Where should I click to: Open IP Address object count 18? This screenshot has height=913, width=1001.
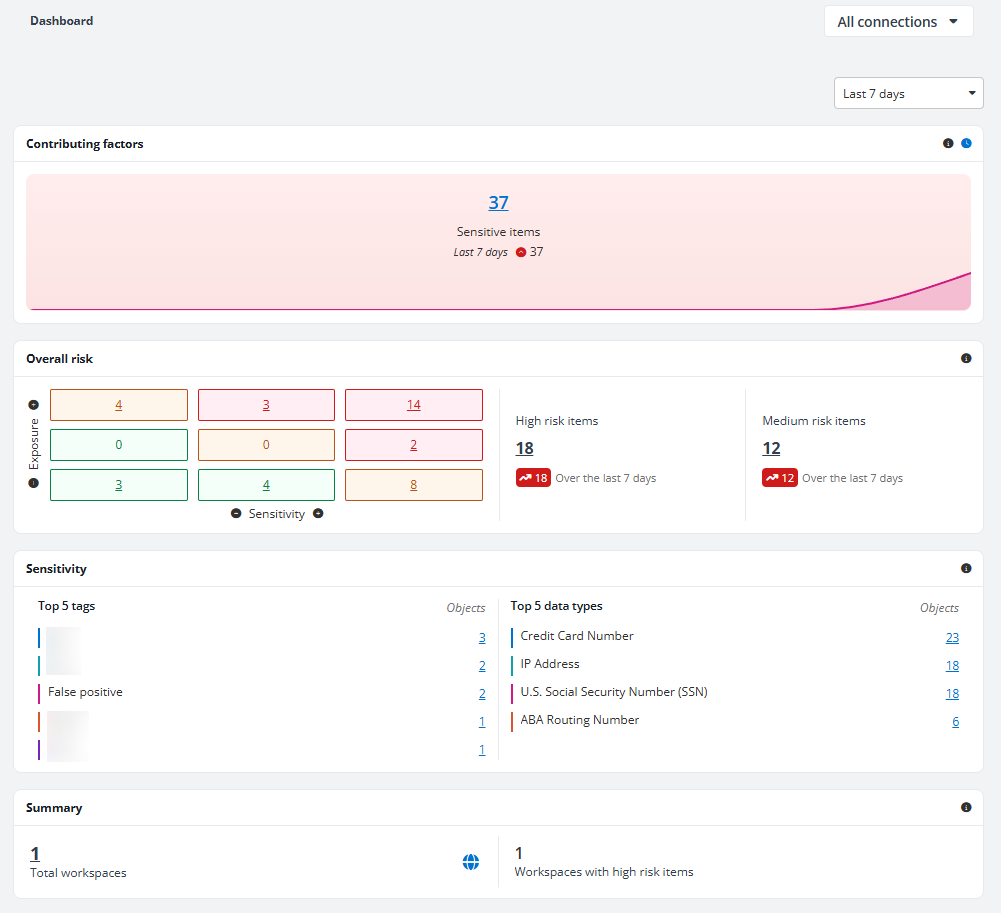coord(952,666)
